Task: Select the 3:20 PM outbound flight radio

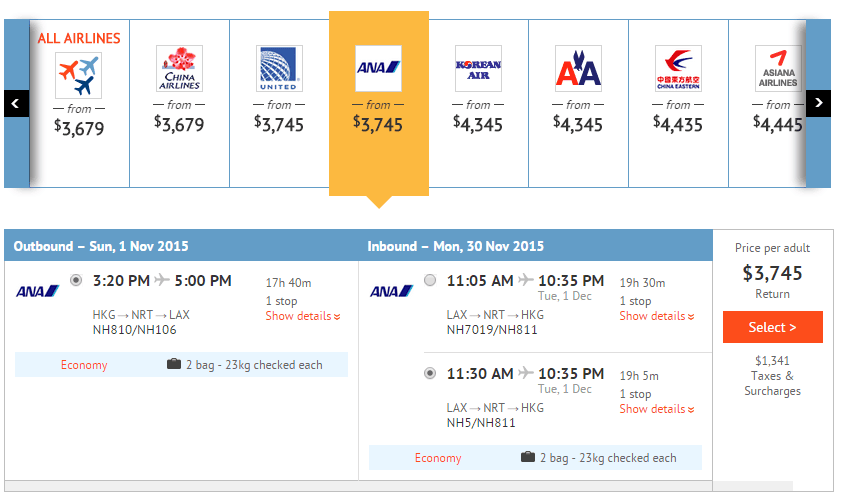Action: pyautogui.click(x=77, y=281)
